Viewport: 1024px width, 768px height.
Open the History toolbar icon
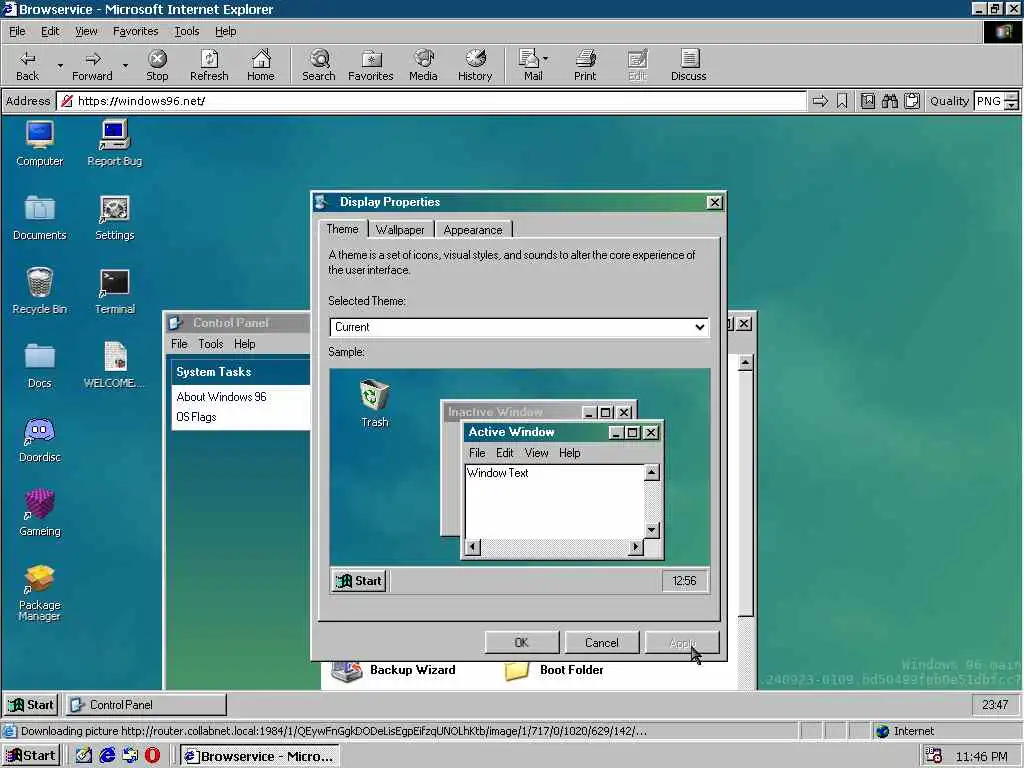(x=475, y=59)
